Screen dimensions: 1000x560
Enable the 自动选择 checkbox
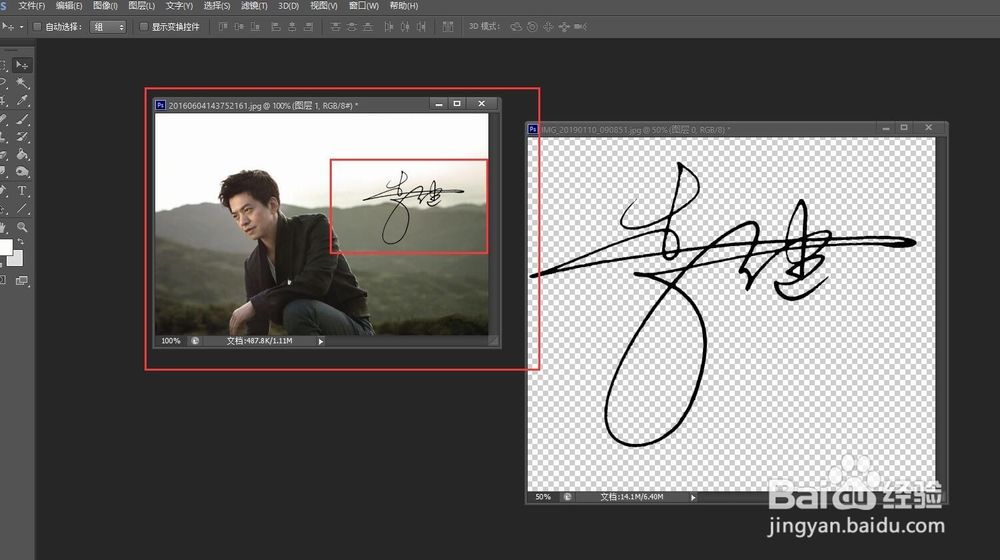[x=37, y=27]
